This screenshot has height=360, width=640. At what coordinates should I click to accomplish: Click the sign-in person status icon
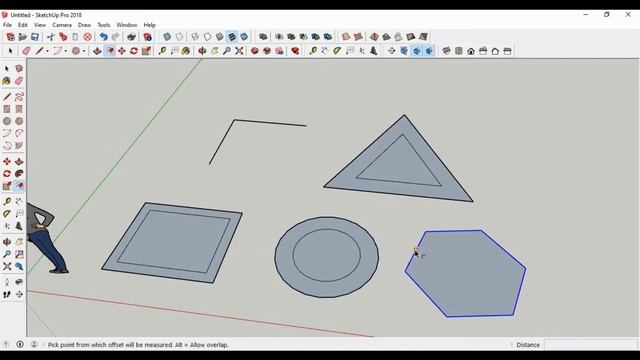click(34, 344)
